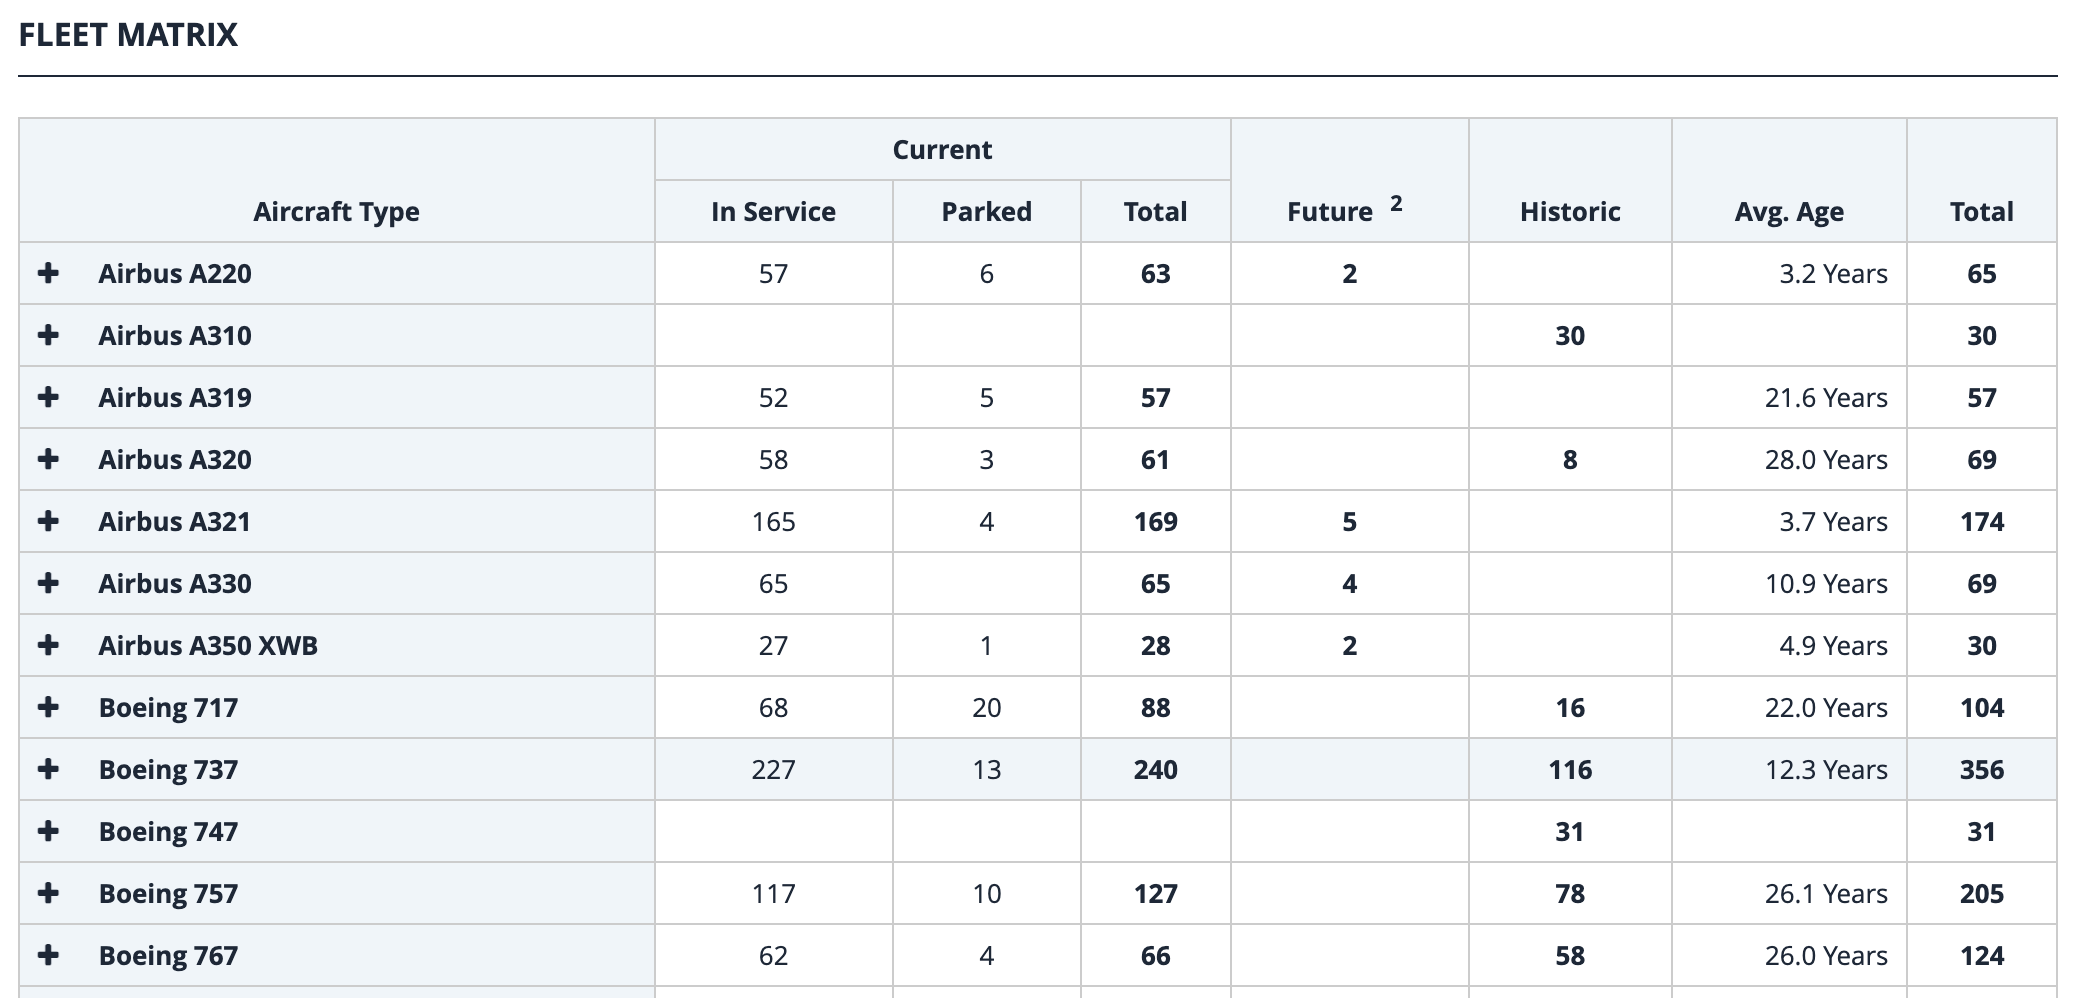
Task: Click the Parked column header
Action: click(x=986, y=212)
